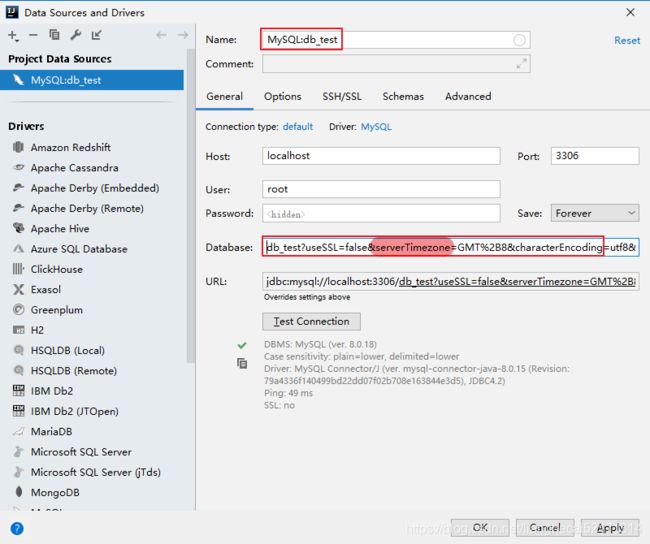Change connection type via default link

(x=298, y=126)
